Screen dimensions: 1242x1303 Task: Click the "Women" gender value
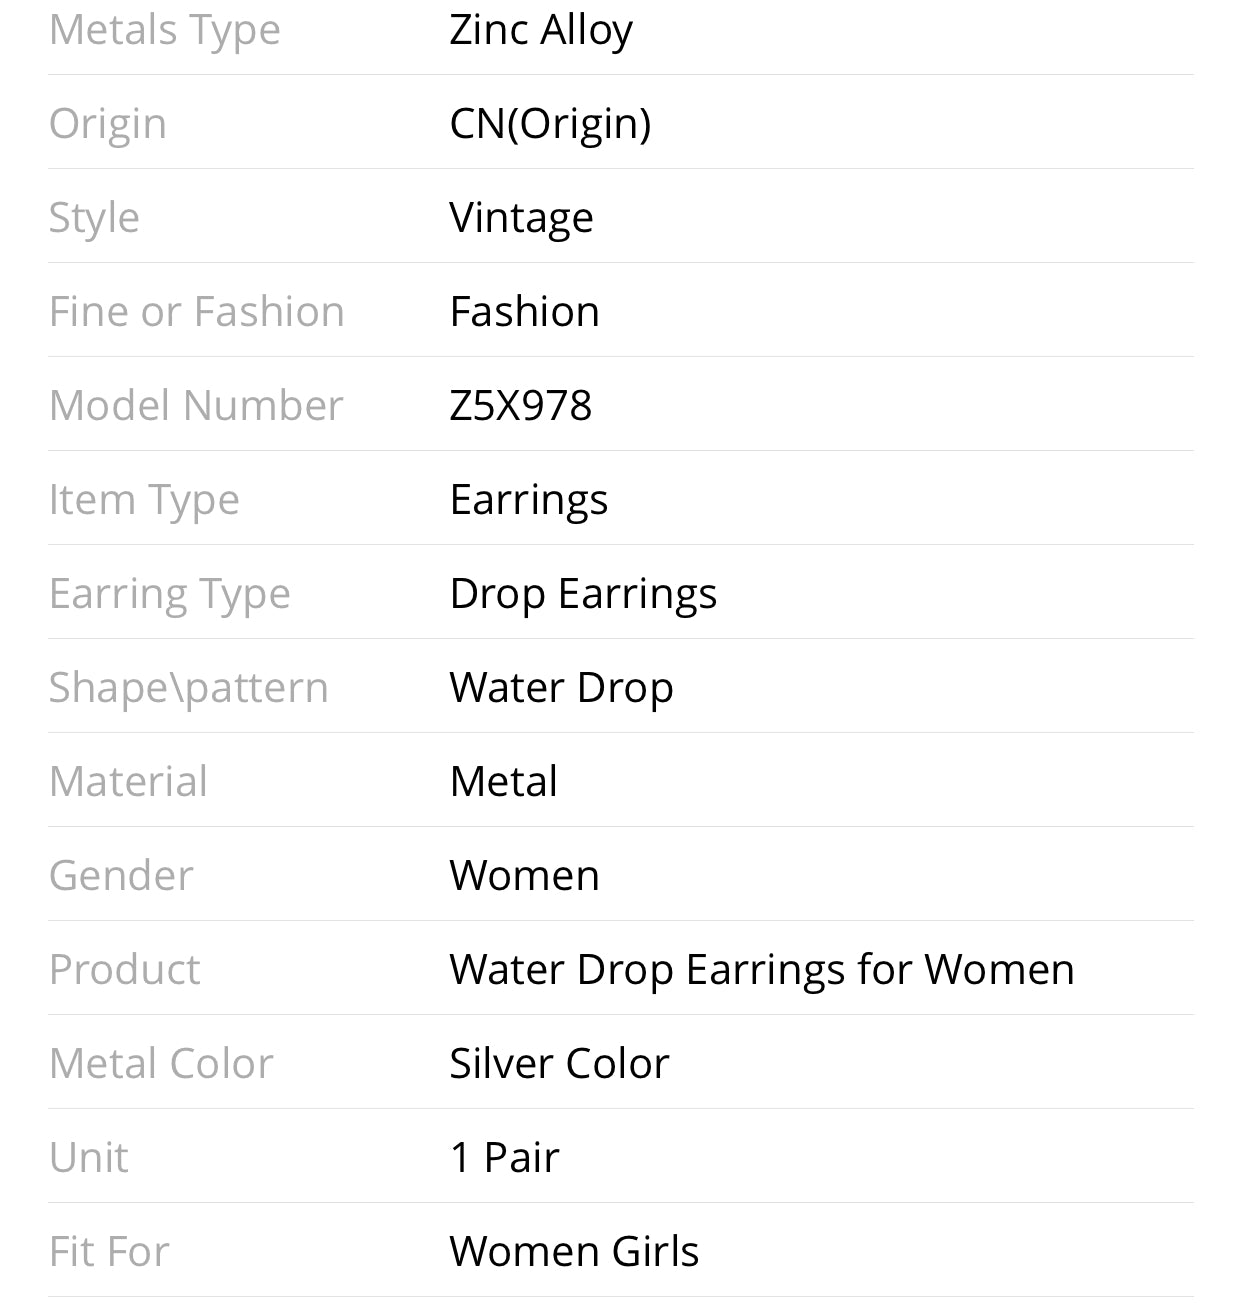[524, 876]
